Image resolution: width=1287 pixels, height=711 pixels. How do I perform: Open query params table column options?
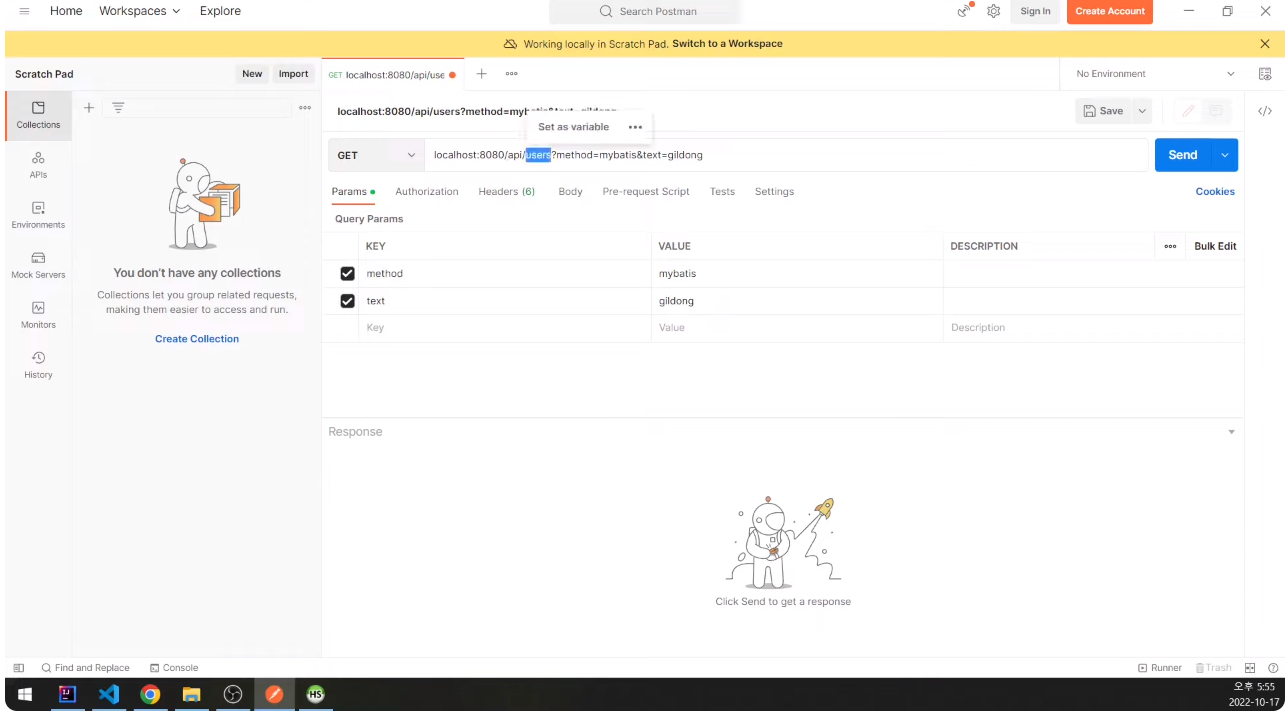[x=1170, y=246]
